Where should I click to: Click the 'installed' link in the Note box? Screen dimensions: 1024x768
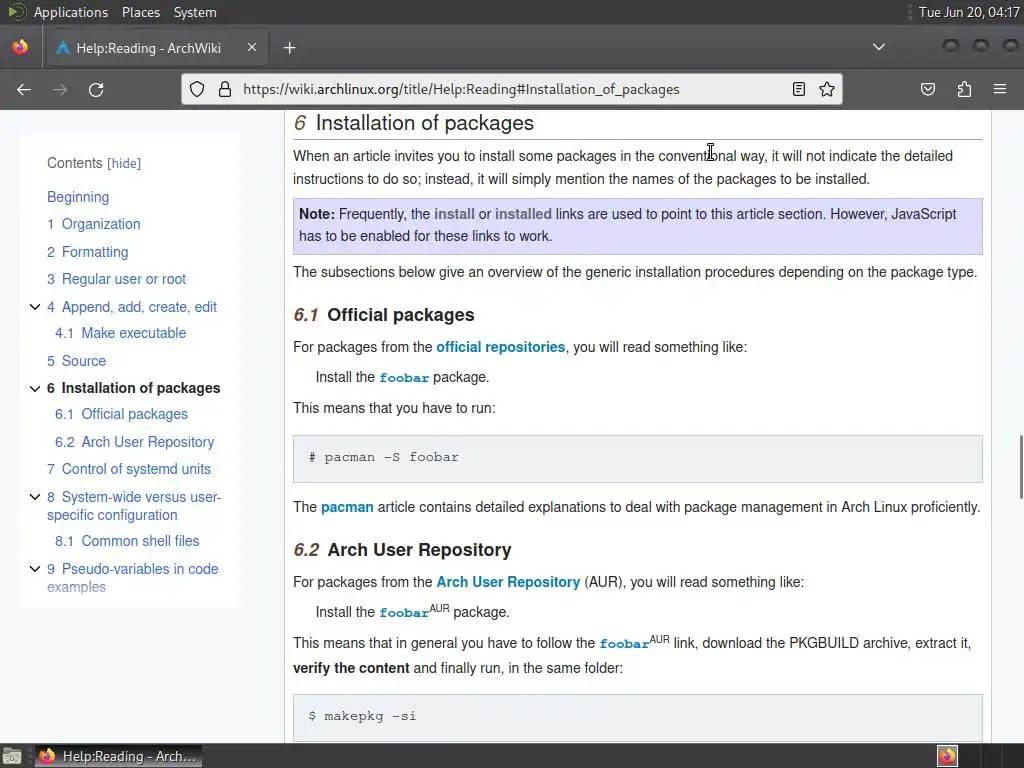point(523,214)
